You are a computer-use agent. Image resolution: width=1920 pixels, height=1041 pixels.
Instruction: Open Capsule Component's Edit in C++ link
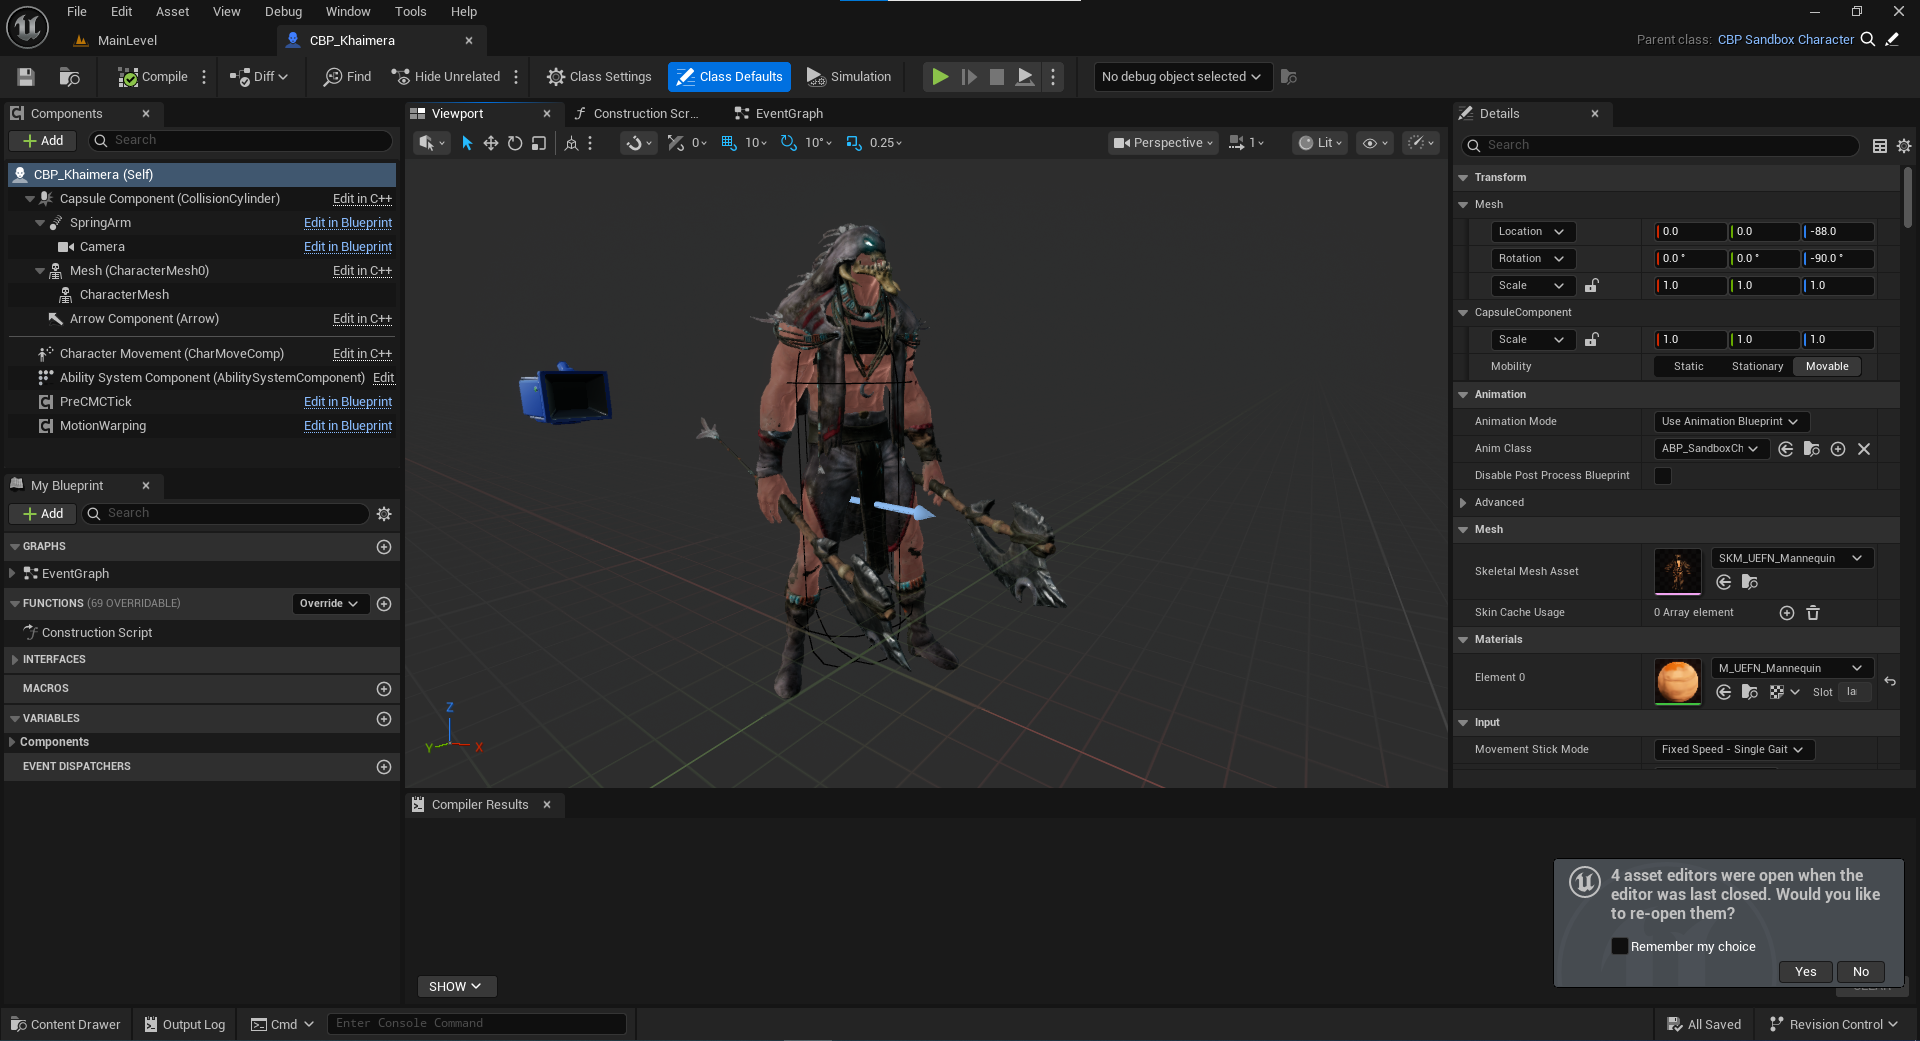pyautogui.click(x=362, y=199)
